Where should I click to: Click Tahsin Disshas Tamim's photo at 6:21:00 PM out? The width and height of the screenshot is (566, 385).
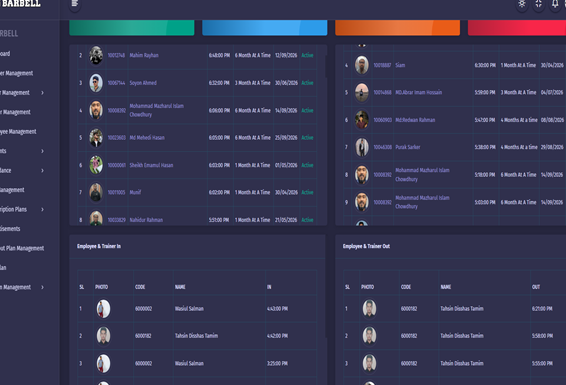[369, 309]
